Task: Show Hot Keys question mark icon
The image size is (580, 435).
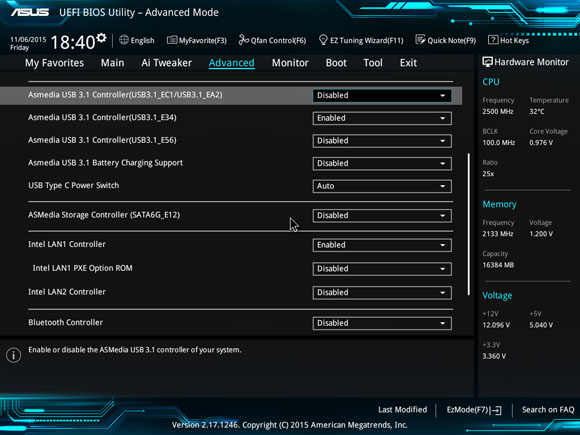Action: pyautogui.click(x=493, y=40)
